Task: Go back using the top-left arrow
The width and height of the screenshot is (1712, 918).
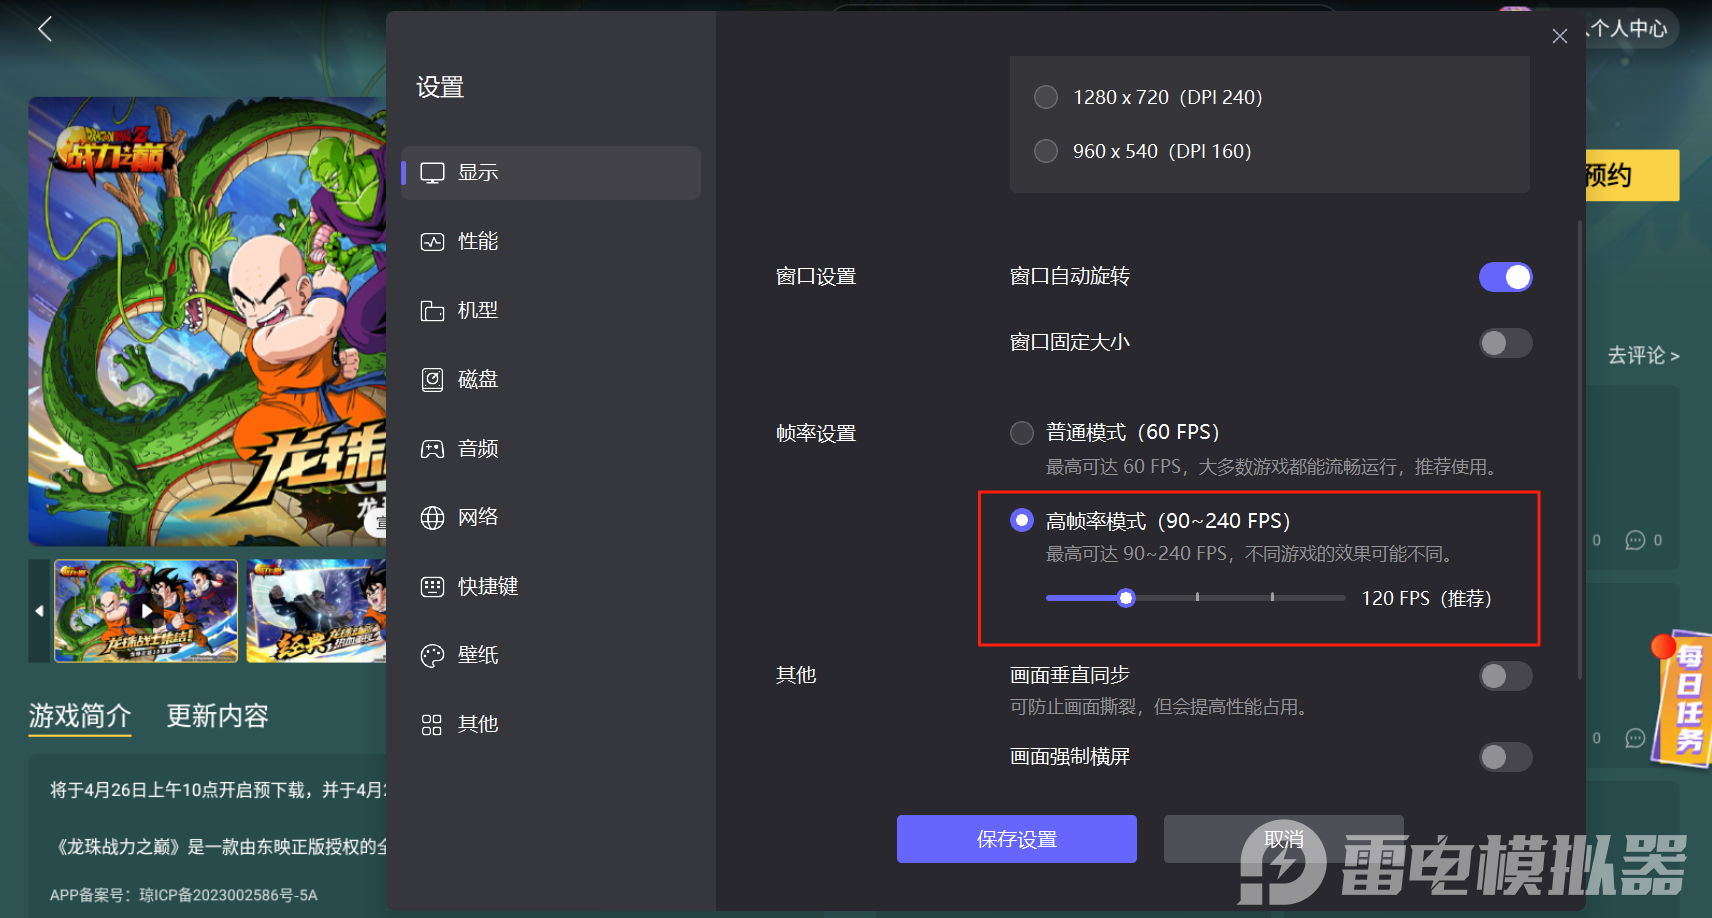Action: (x=44, y=29)
